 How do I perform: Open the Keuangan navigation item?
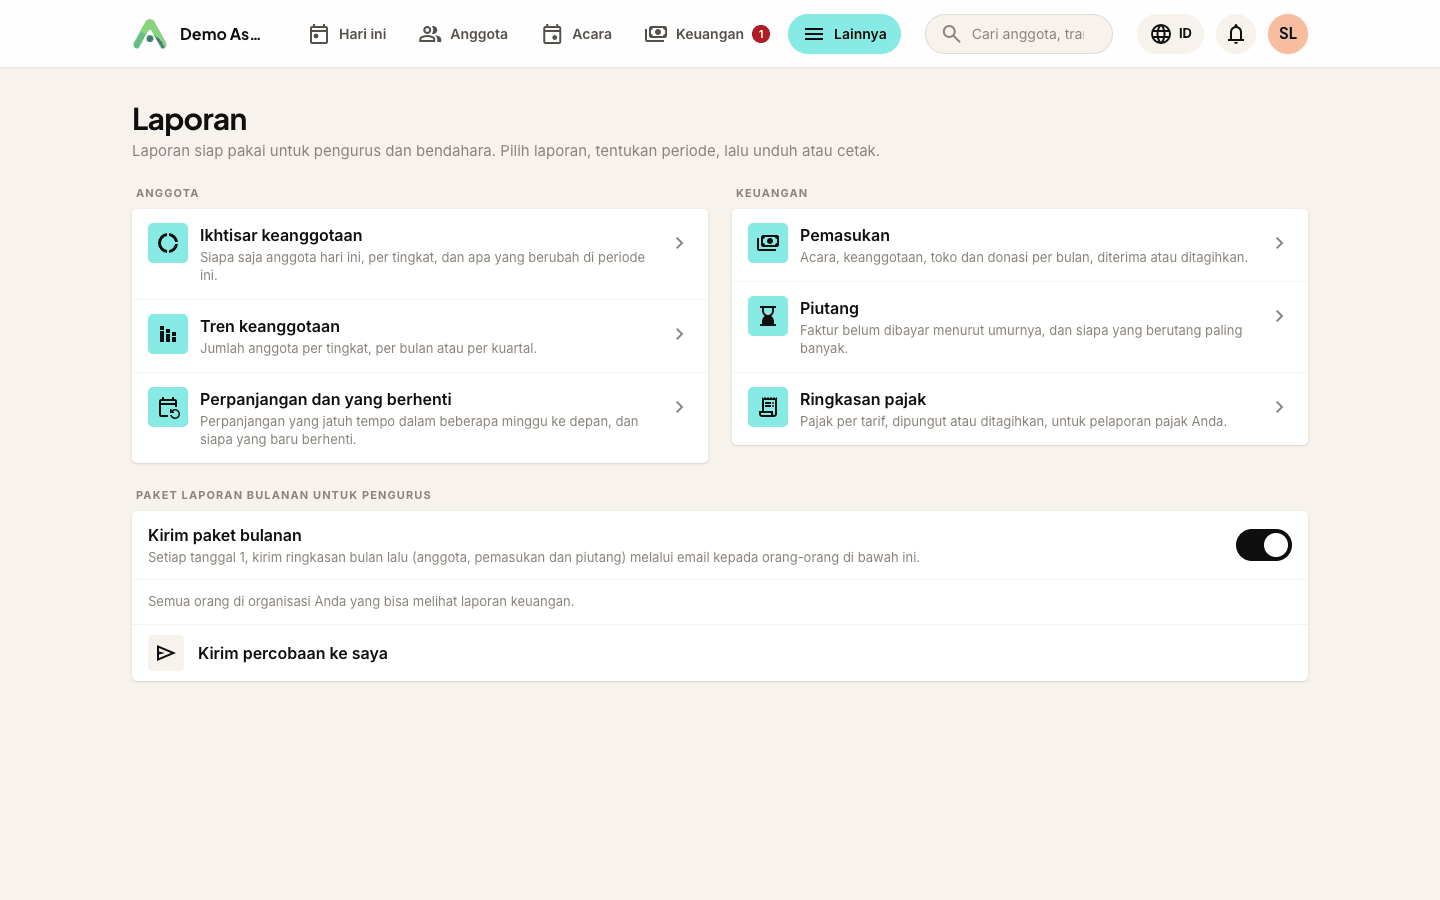click(707, 34)
